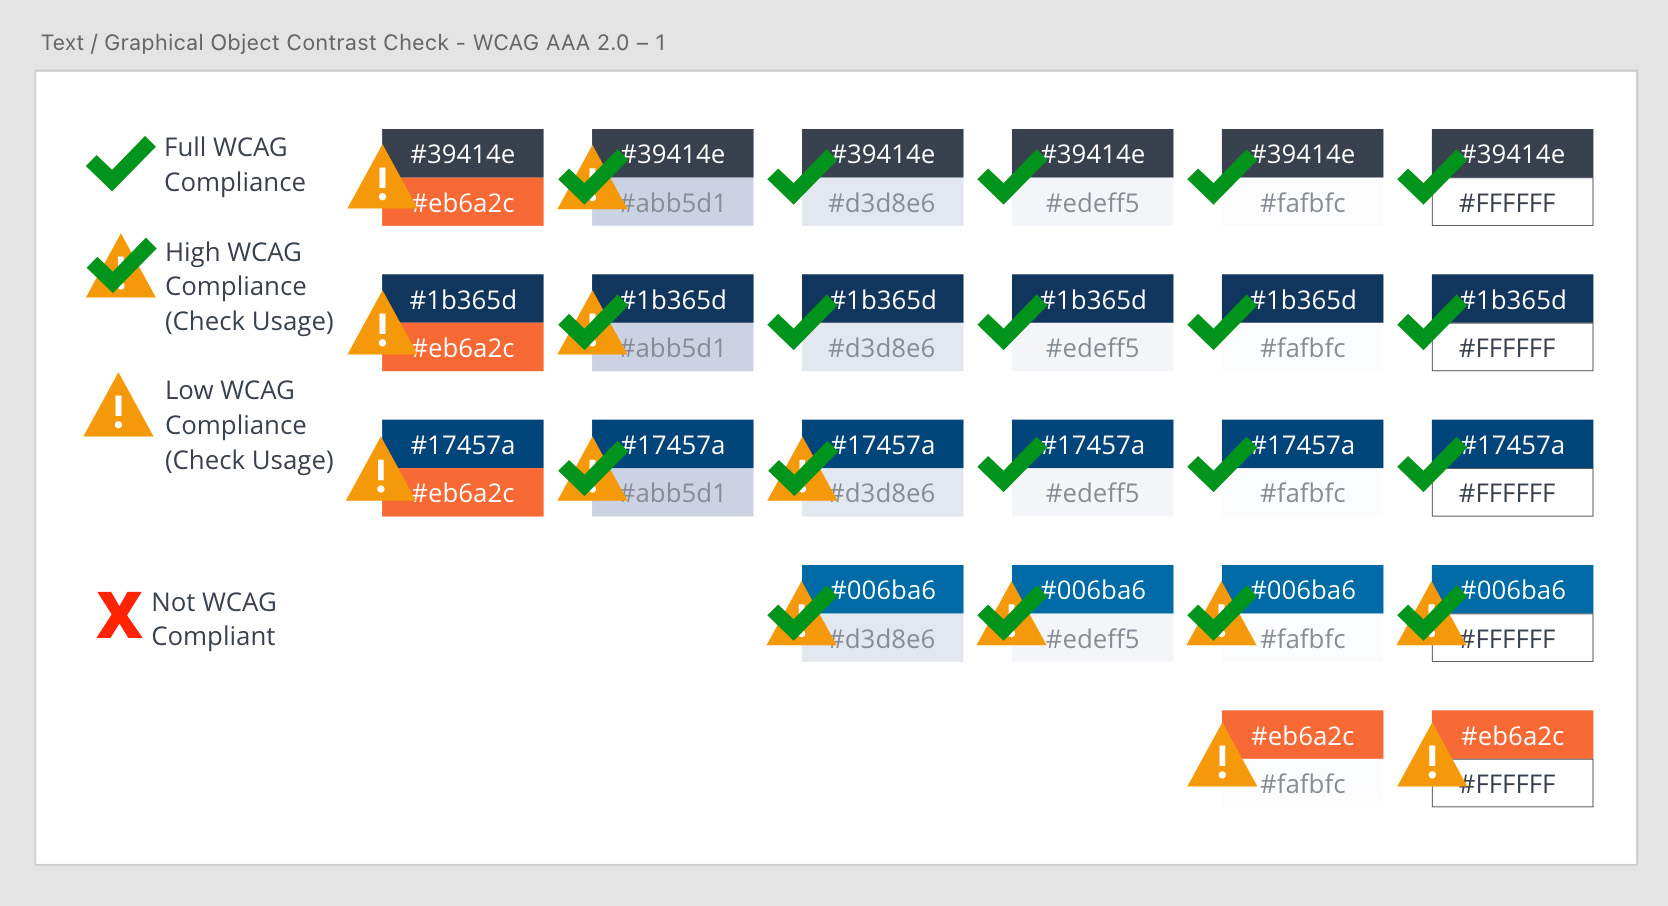This screenshot has height=906, width=1668.
Task: Click the High WCAG Compliance legend icon
Action: [x=120, y=267]
